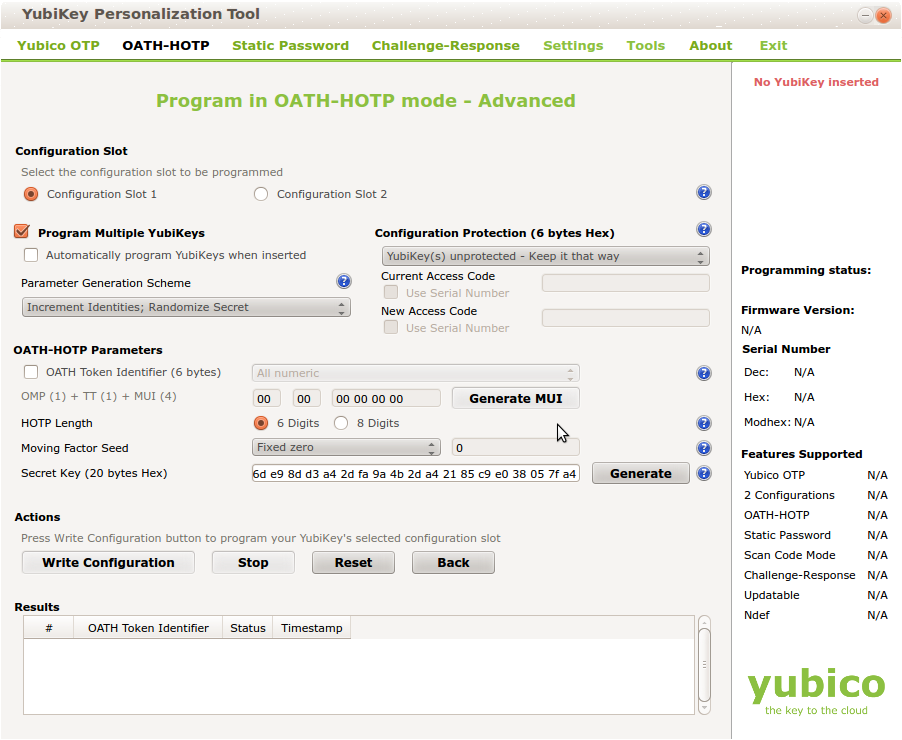Switch to Yubico OTP tab

pos(58,45)
